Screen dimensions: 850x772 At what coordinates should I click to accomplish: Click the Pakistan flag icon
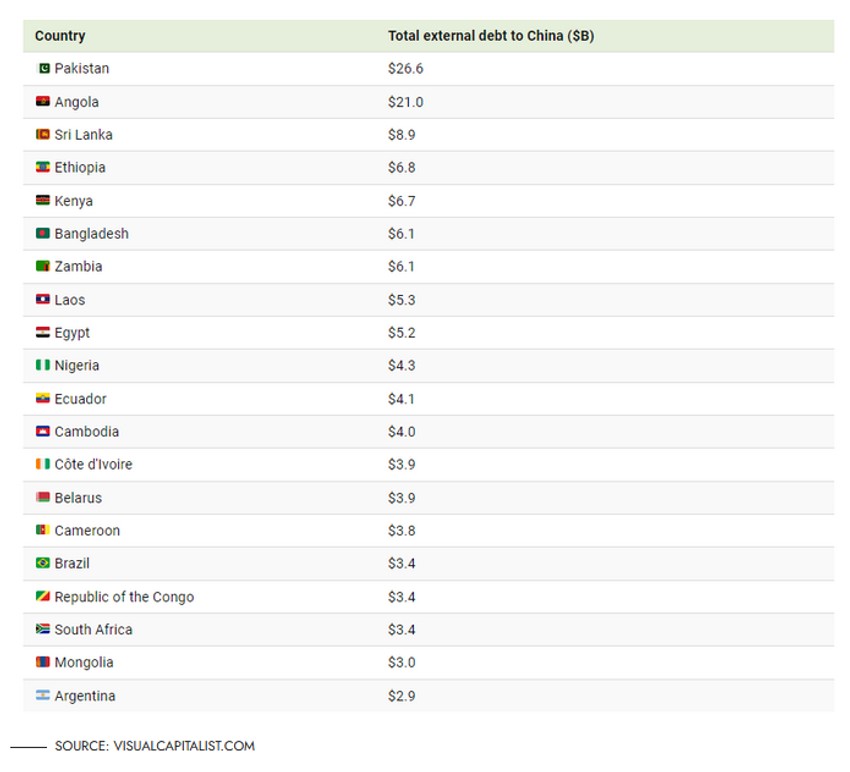[42, 68]
